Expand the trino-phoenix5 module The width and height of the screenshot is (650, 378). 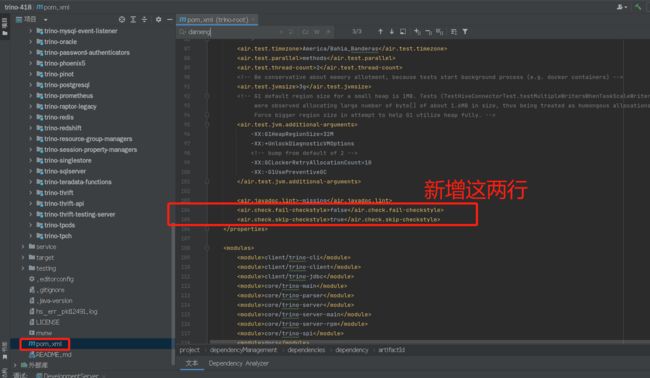30,63
